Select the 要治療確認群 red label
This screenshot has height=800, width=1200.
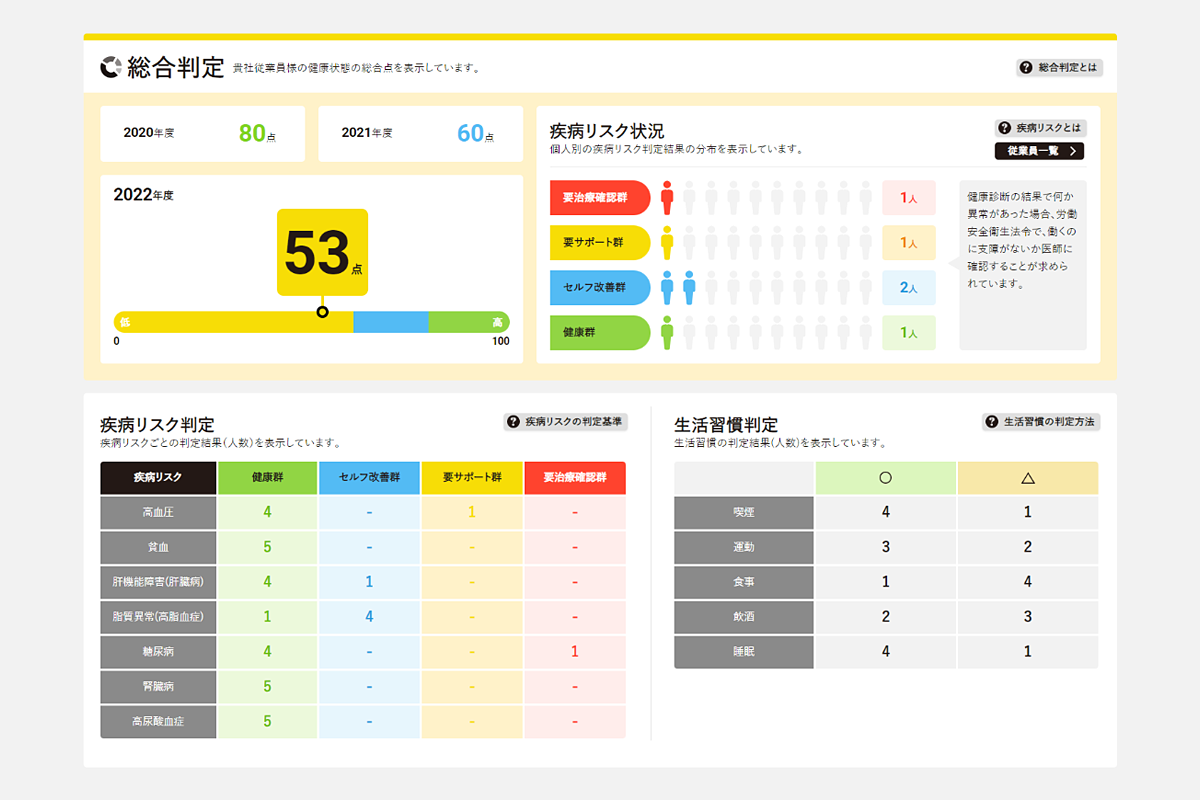pyautogui.click(x=600, y=198)
